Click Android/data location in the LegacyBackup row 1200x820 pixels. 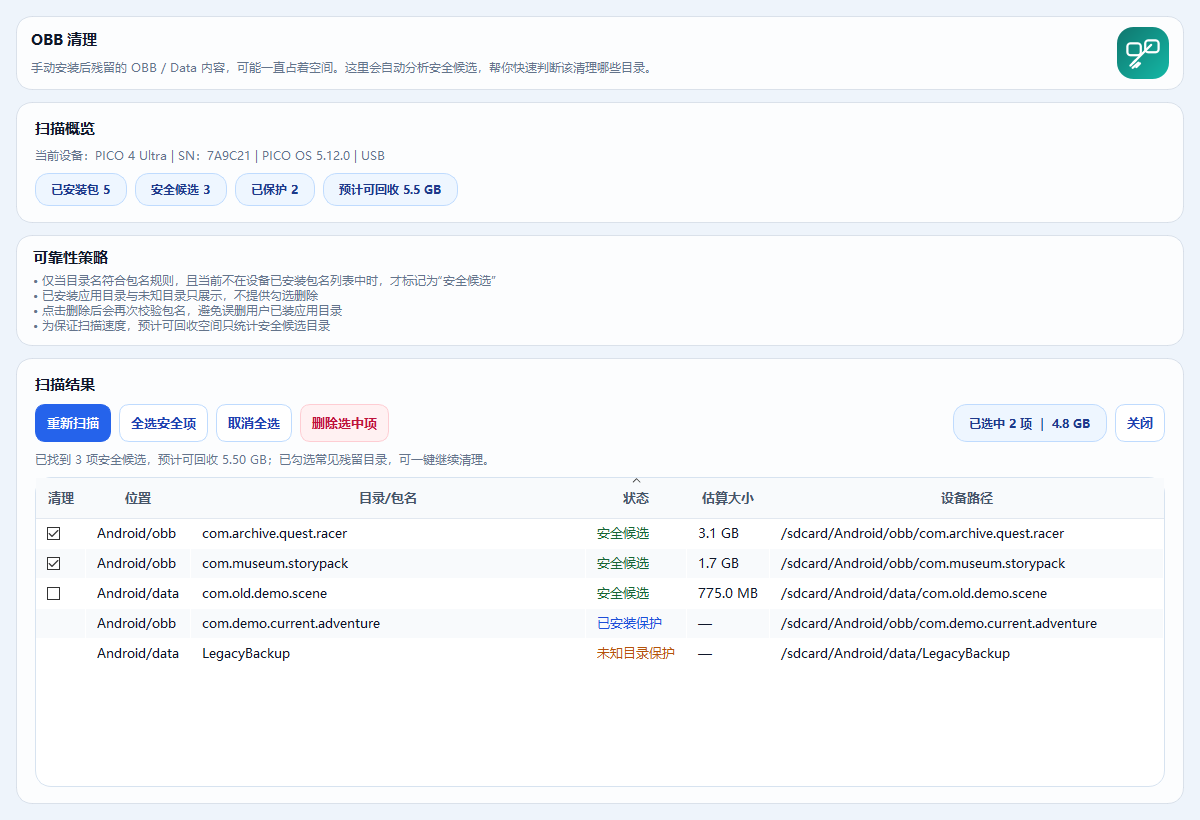[138, 654]
